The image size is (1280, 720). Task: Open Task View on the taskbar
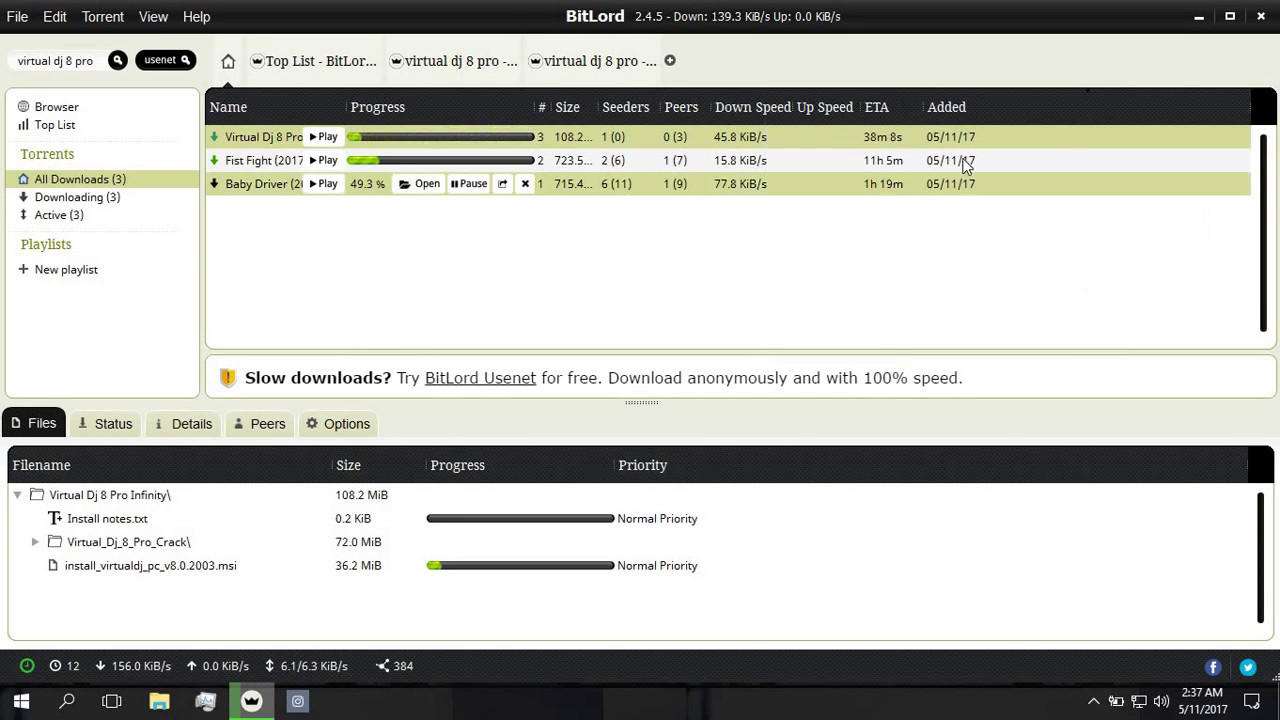pos(112,701)
